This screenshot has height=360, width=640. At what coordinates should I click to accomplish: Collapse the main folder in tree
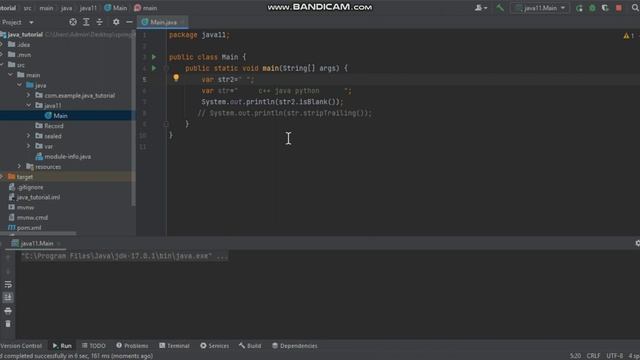[11, 75]
